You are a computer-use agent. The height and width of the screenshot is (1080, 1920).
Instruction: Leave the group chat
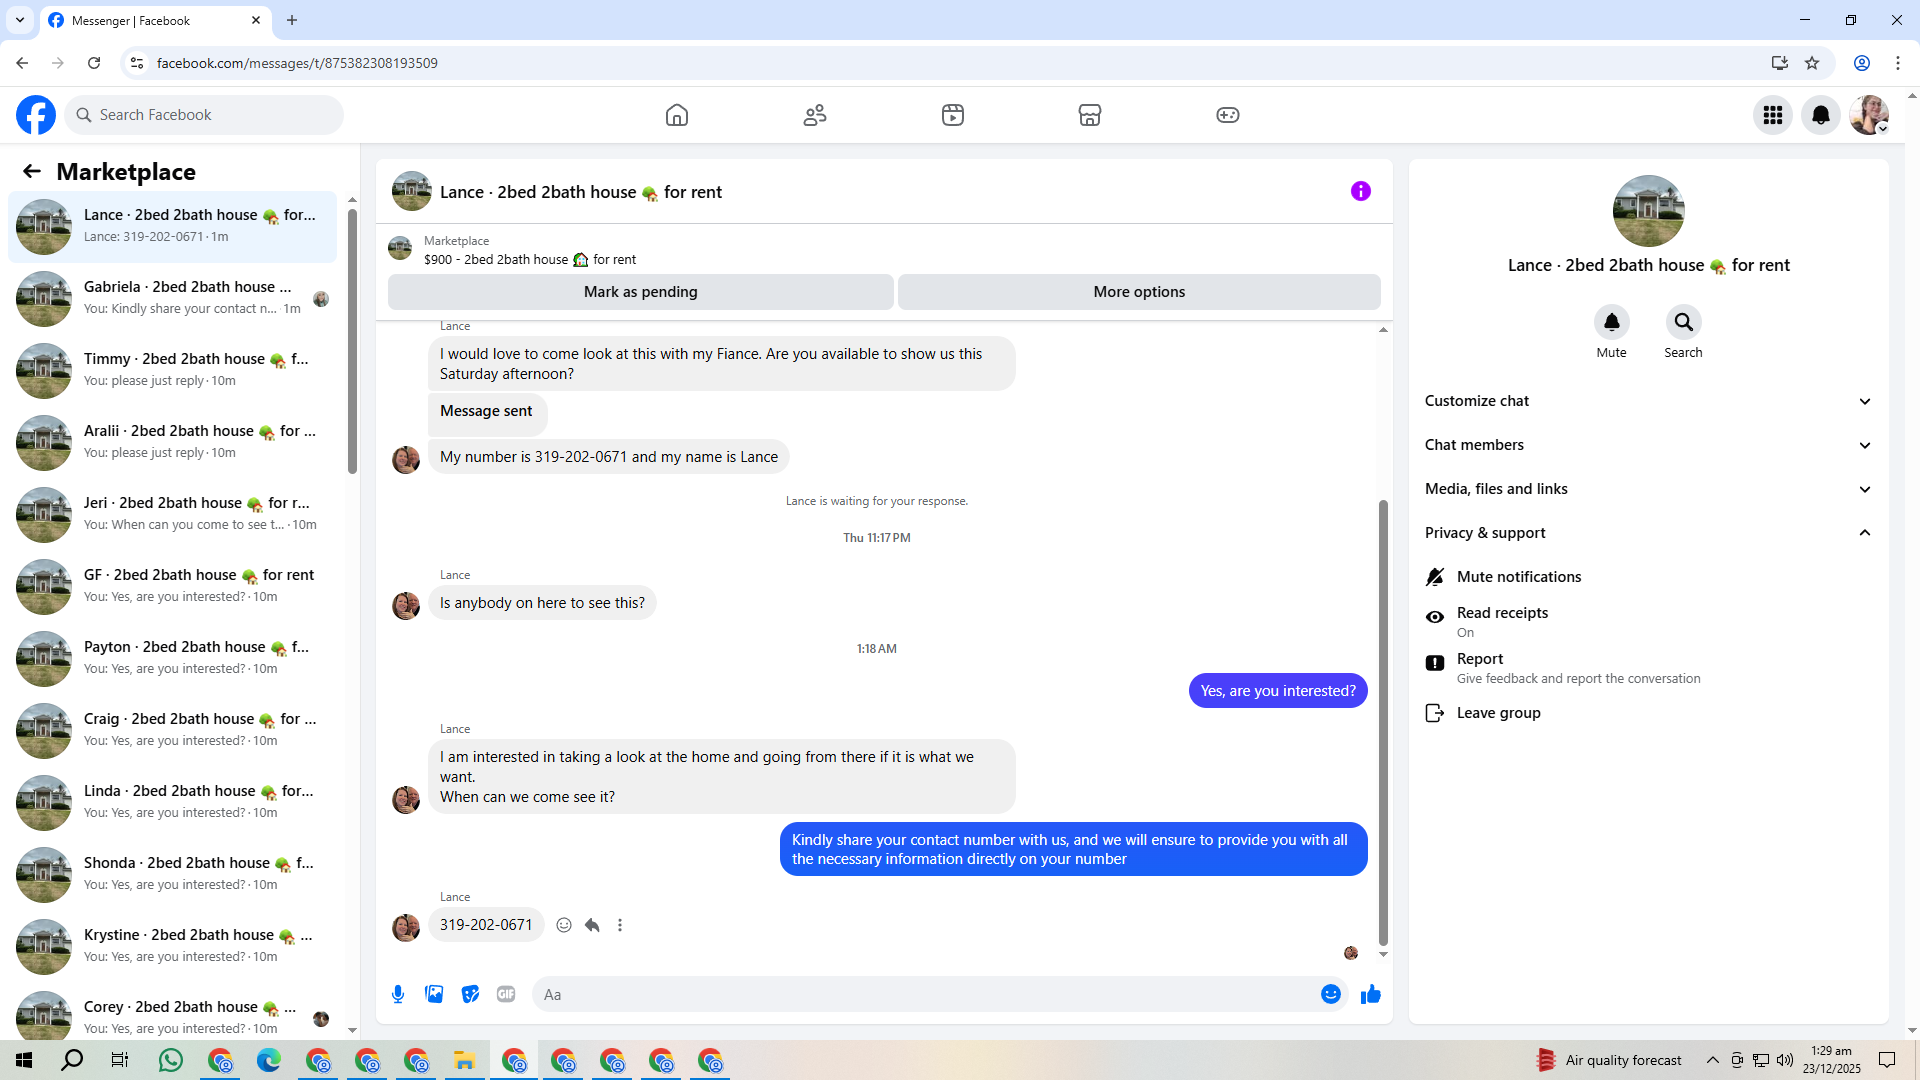(x=1648, y=713)
